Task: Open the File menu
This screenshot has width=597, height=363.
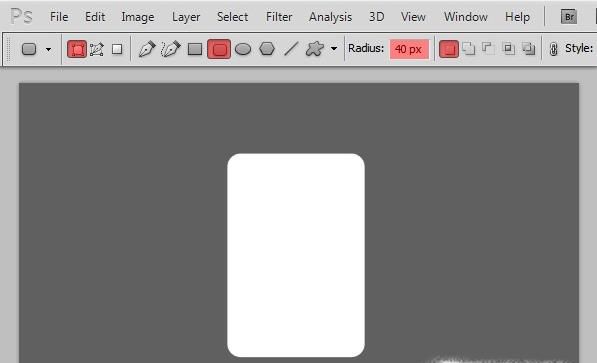Action: pos(59,17)
